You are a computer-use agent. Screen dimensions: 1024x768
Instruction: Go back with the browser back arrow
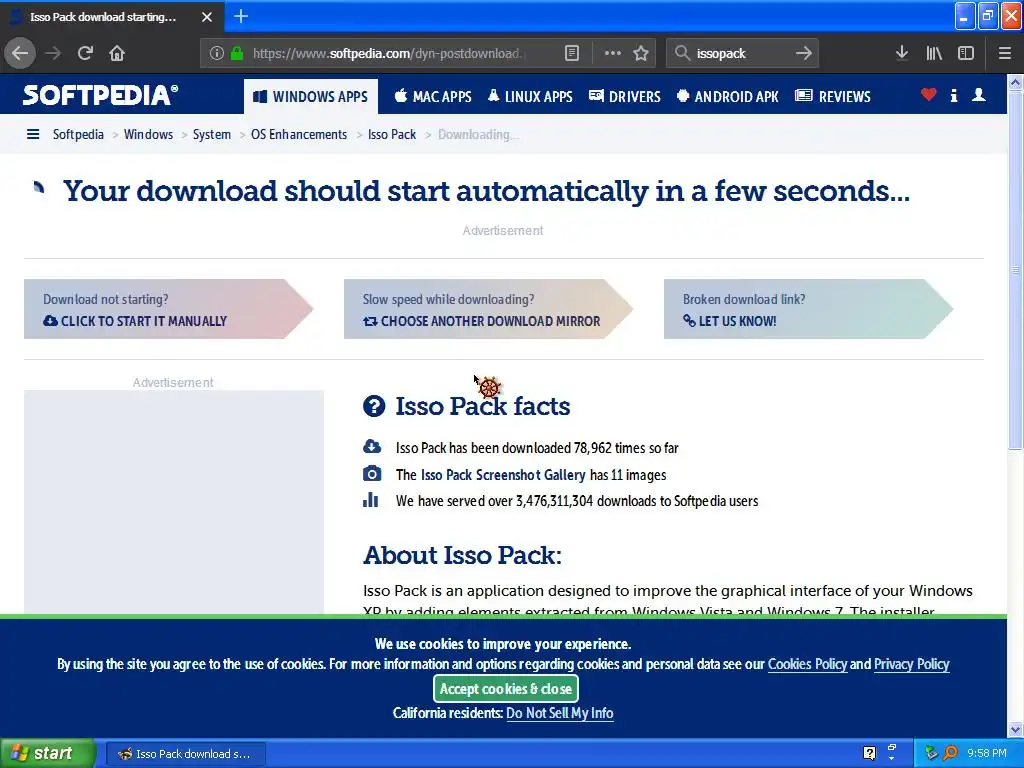(20, 53)
